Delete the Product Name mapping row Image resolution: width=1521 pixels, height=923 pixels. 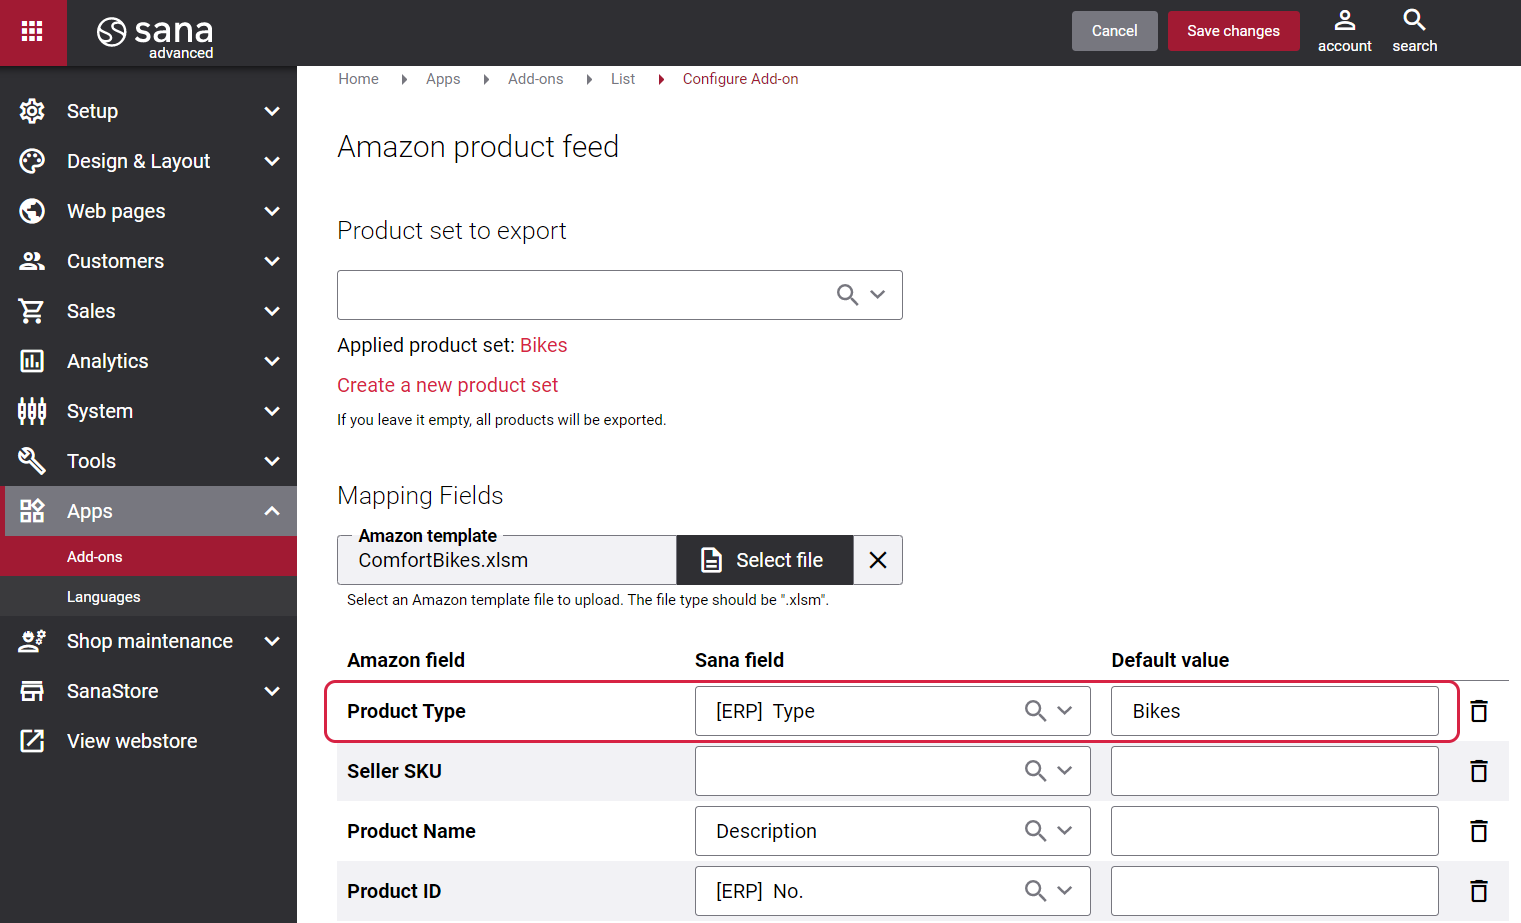click(1479, 831)
